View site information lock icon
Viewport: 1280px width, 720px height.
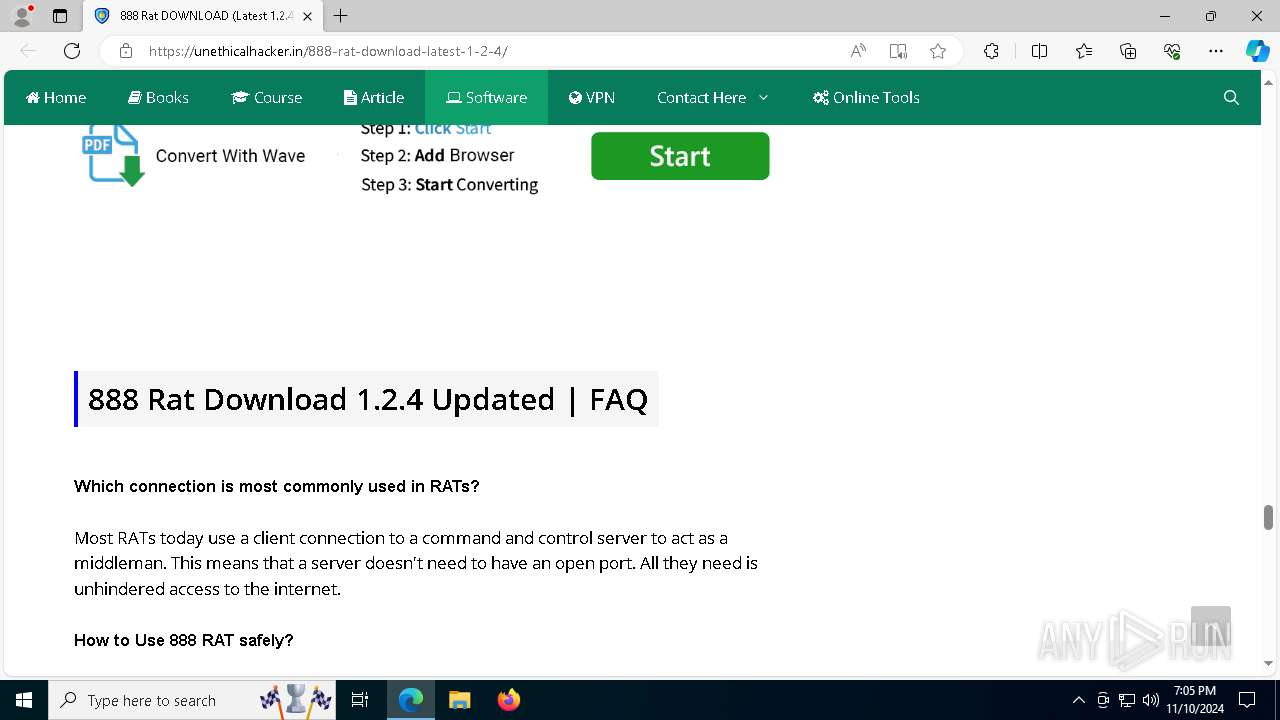[x=126, y=51]
